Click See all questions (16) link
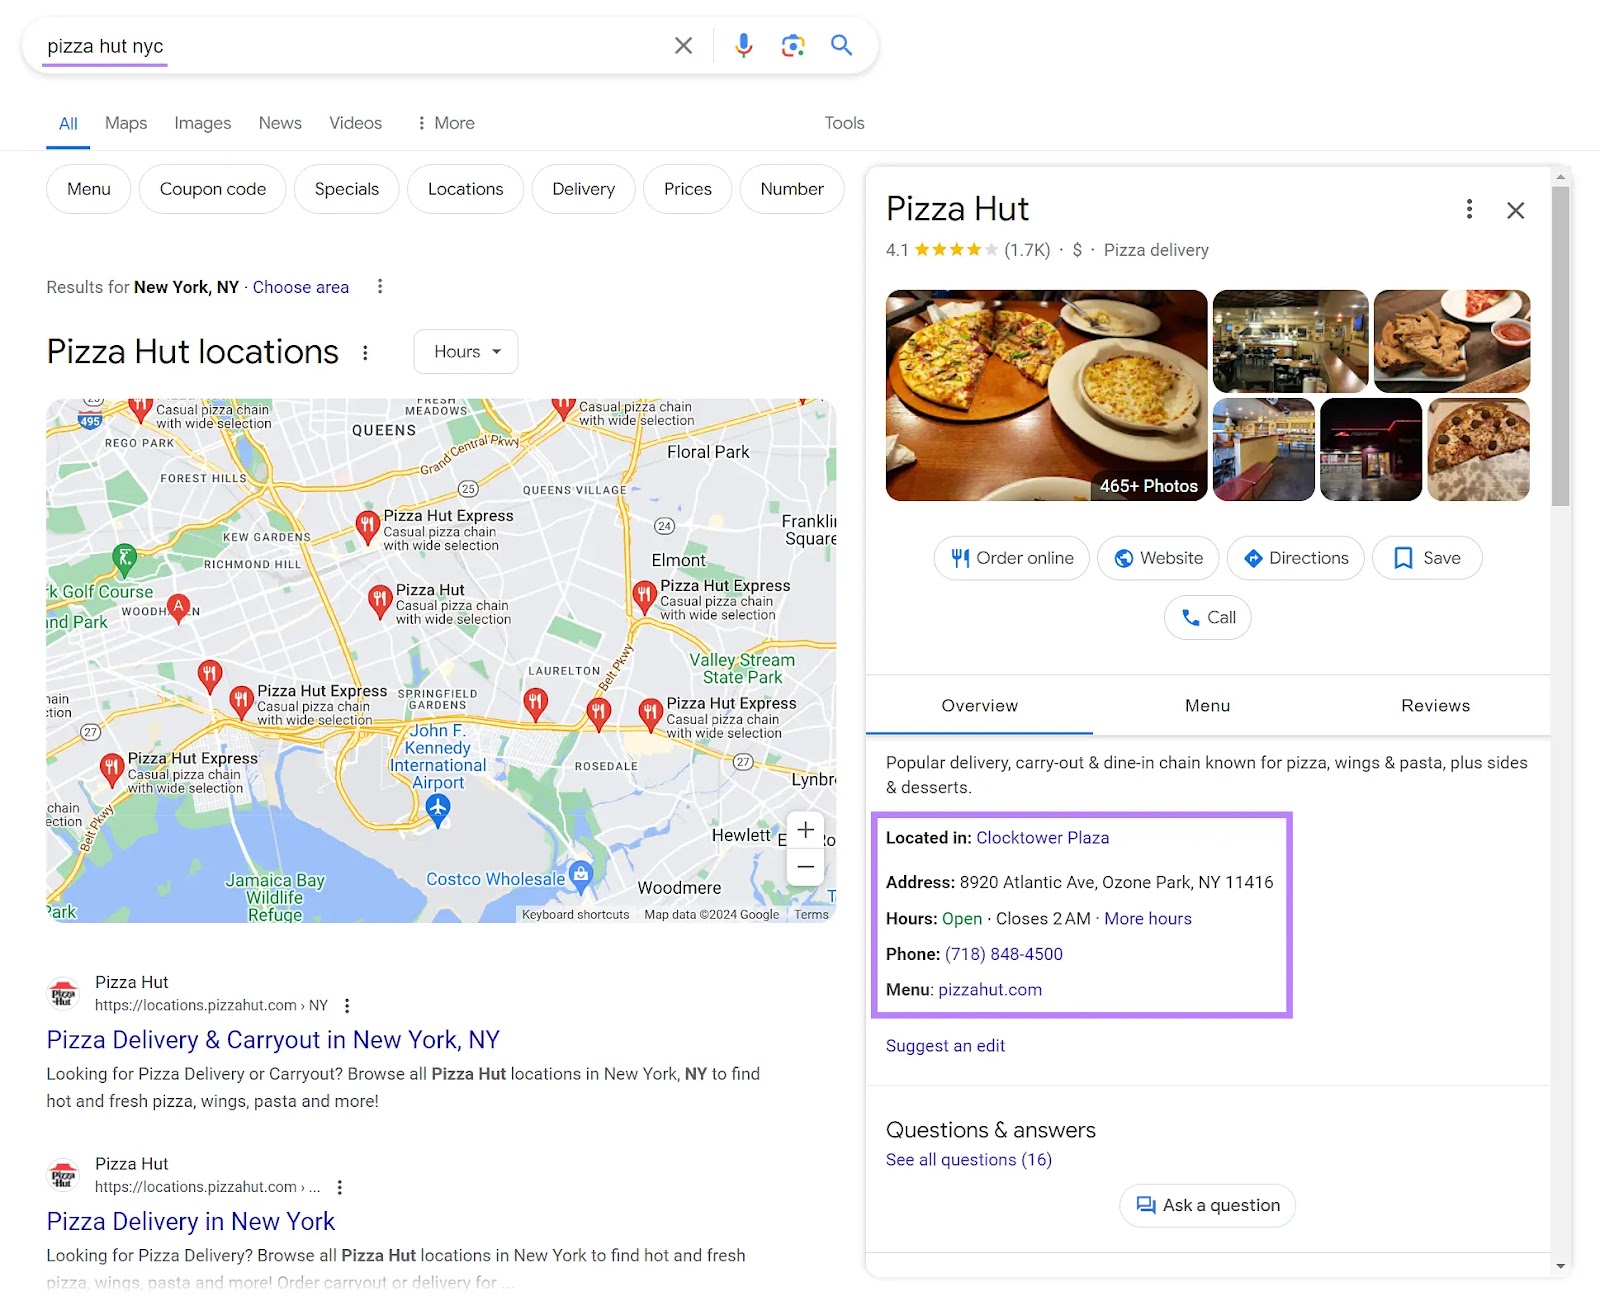Image resolution: width=1600 pixels, height=1301 pixels. point(969,1160)
